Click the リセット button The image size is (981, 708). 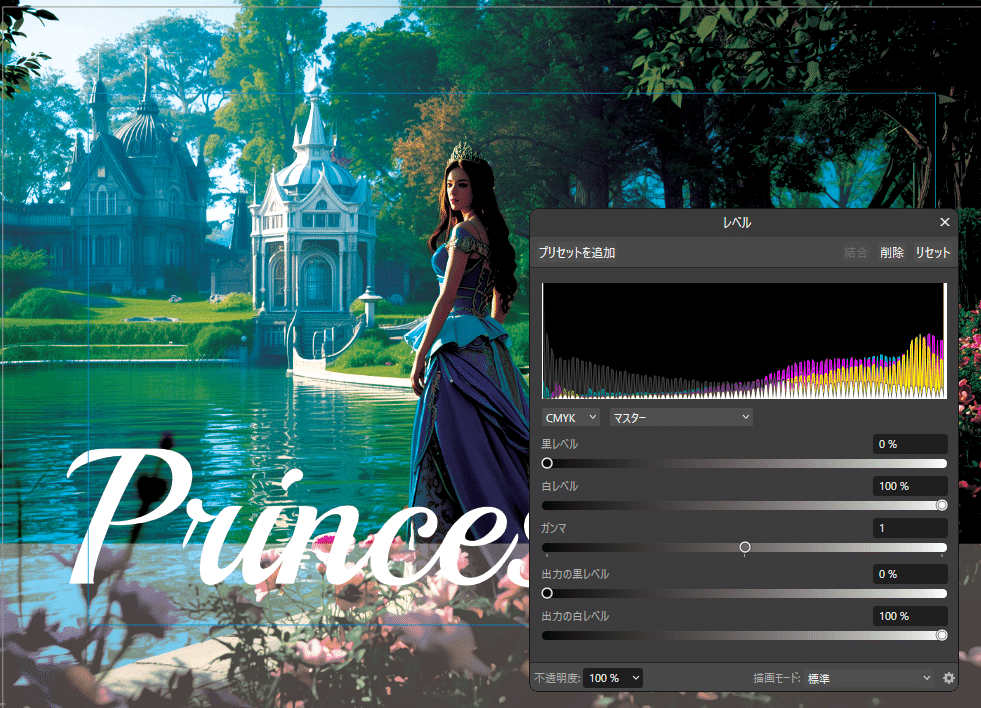tap(932, 253)
